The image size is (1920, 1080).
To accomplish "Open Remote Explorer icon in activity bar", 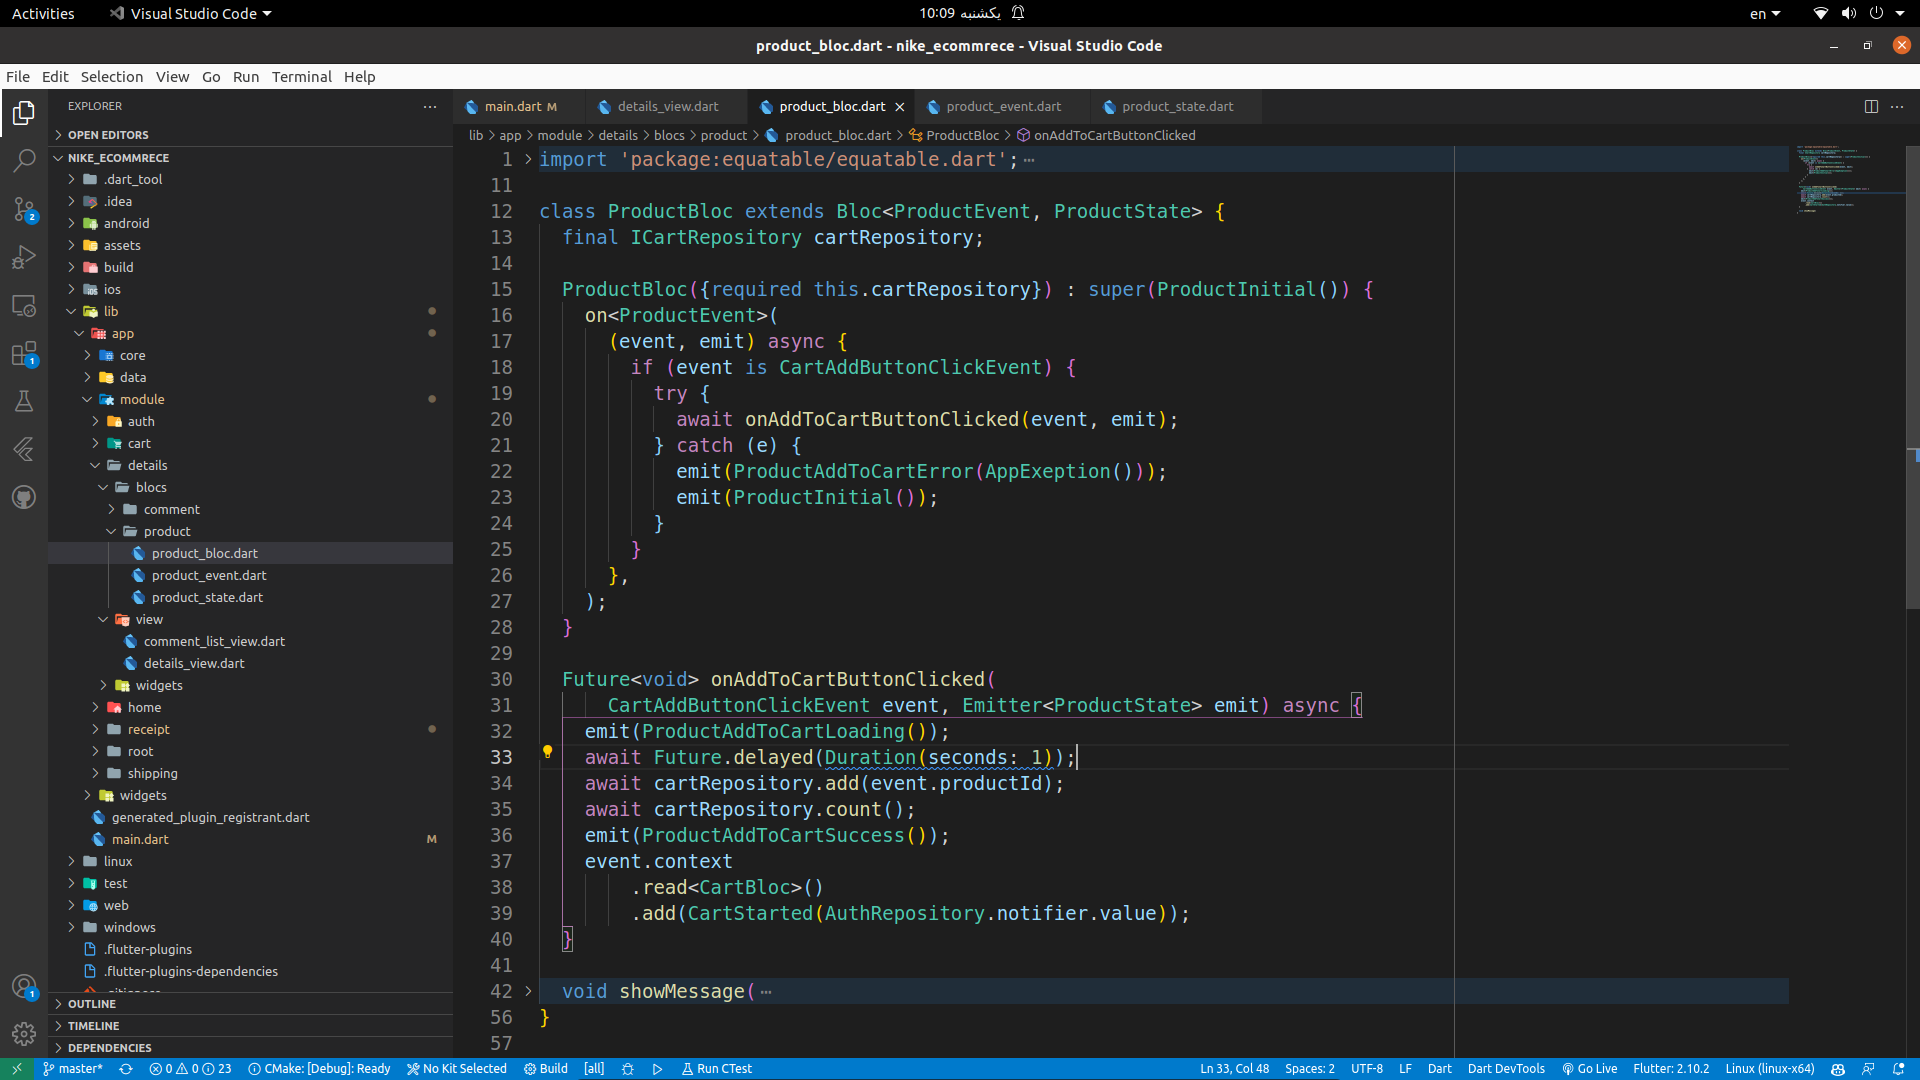I will (x=24, y=305).
